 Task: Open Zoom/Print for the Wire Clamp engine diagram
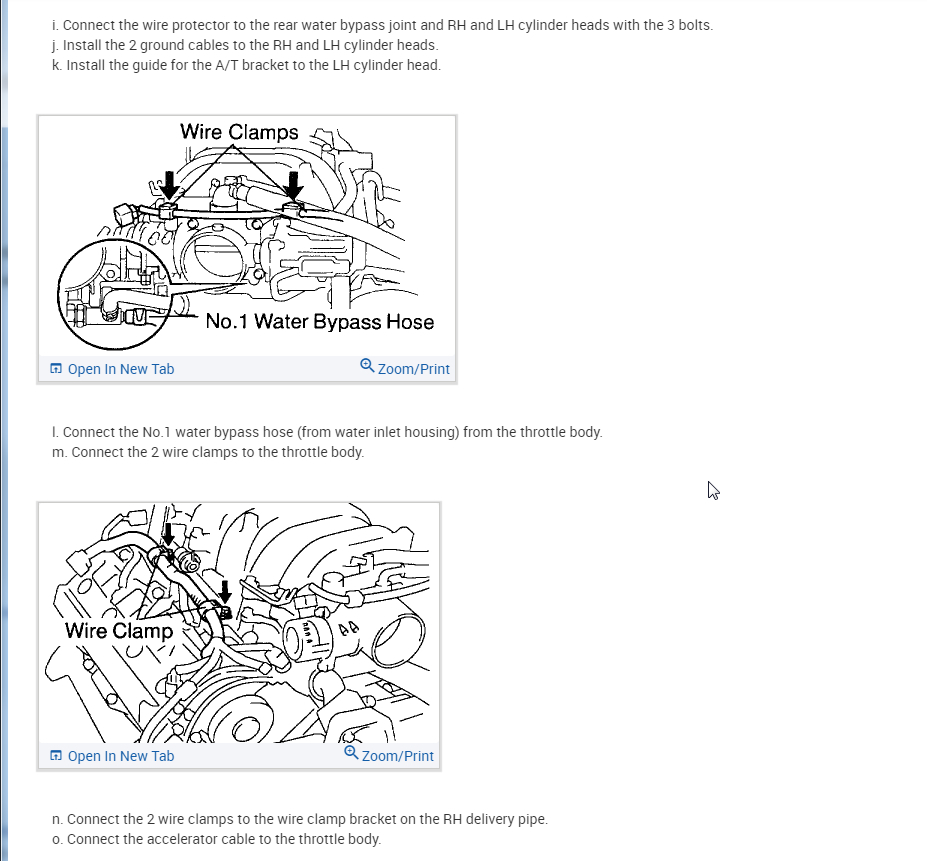(389, 754)
